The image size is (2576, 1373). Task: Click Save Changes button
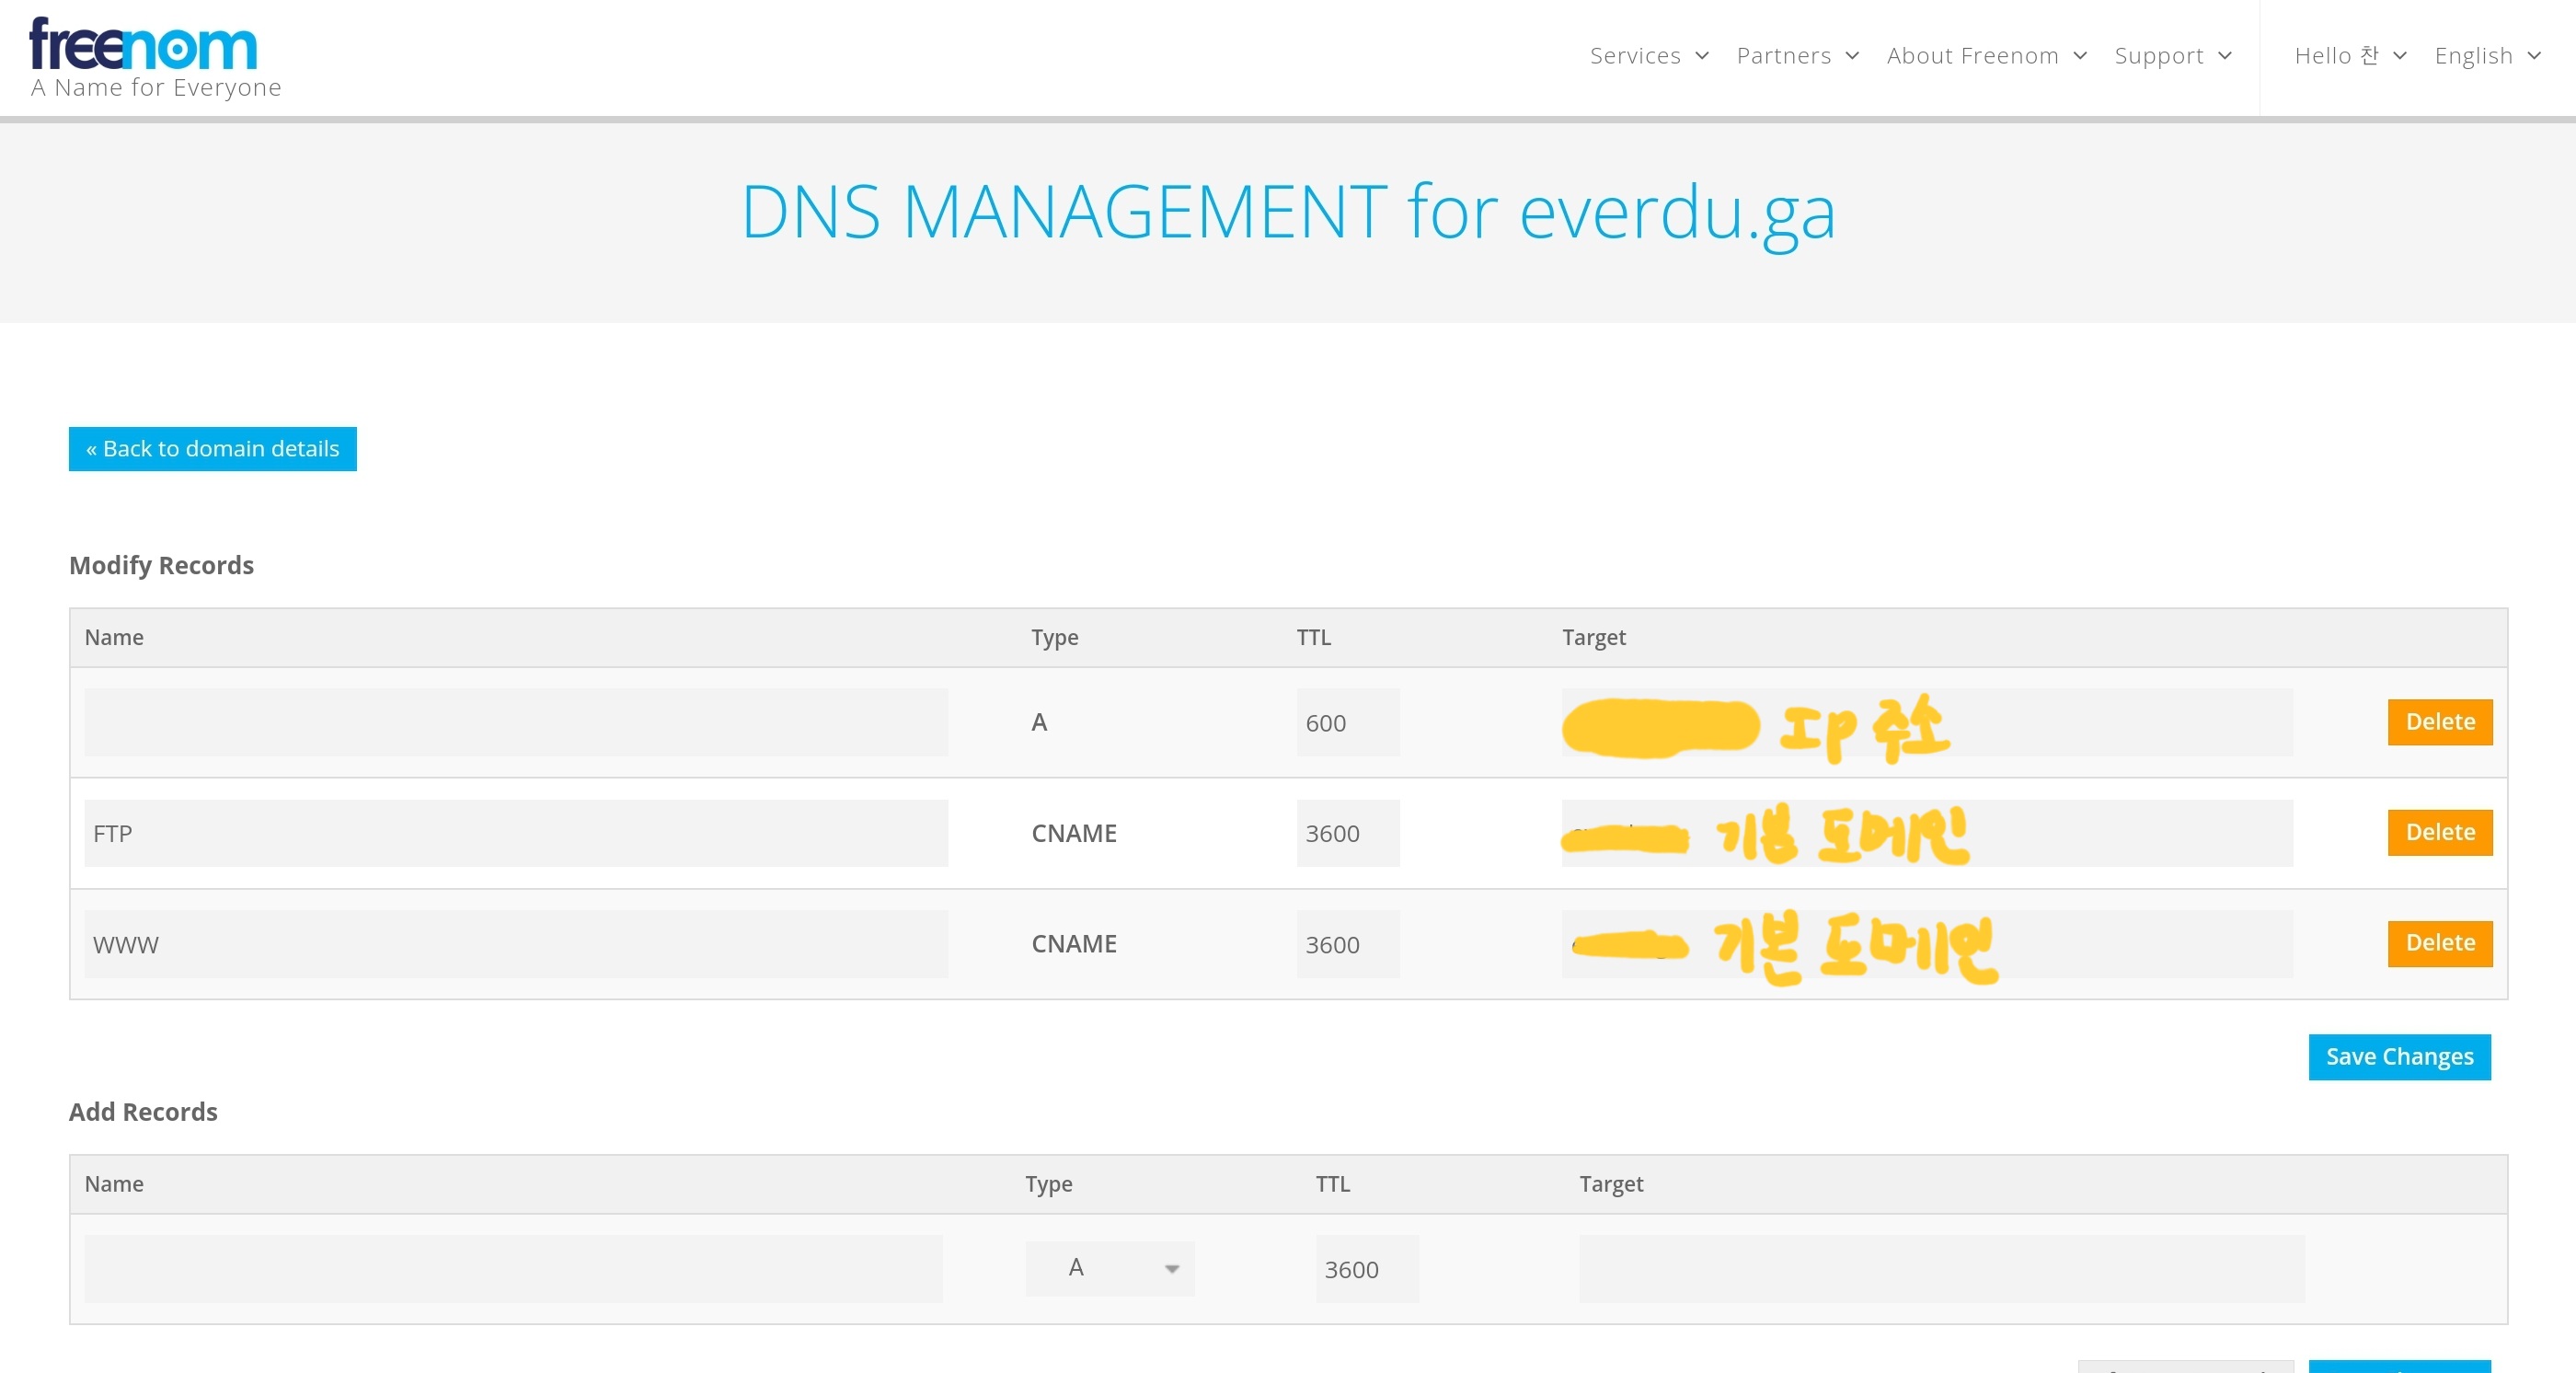click(2398, 1056)
